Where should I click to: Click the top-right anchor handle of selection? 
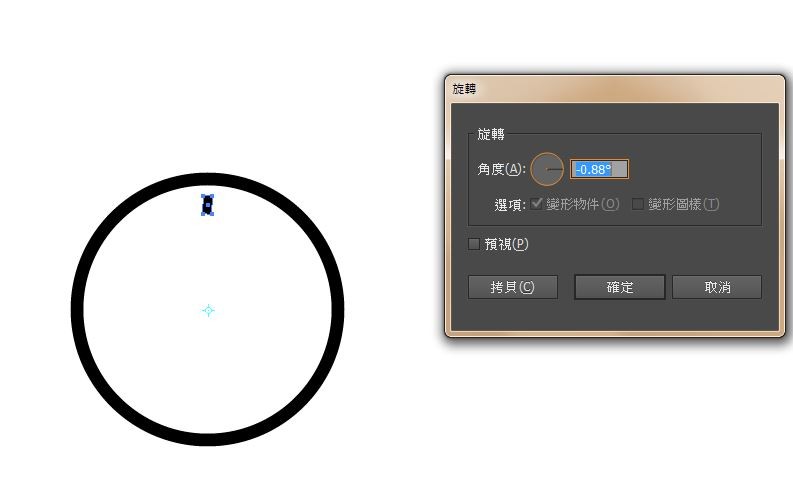point(211,196)
